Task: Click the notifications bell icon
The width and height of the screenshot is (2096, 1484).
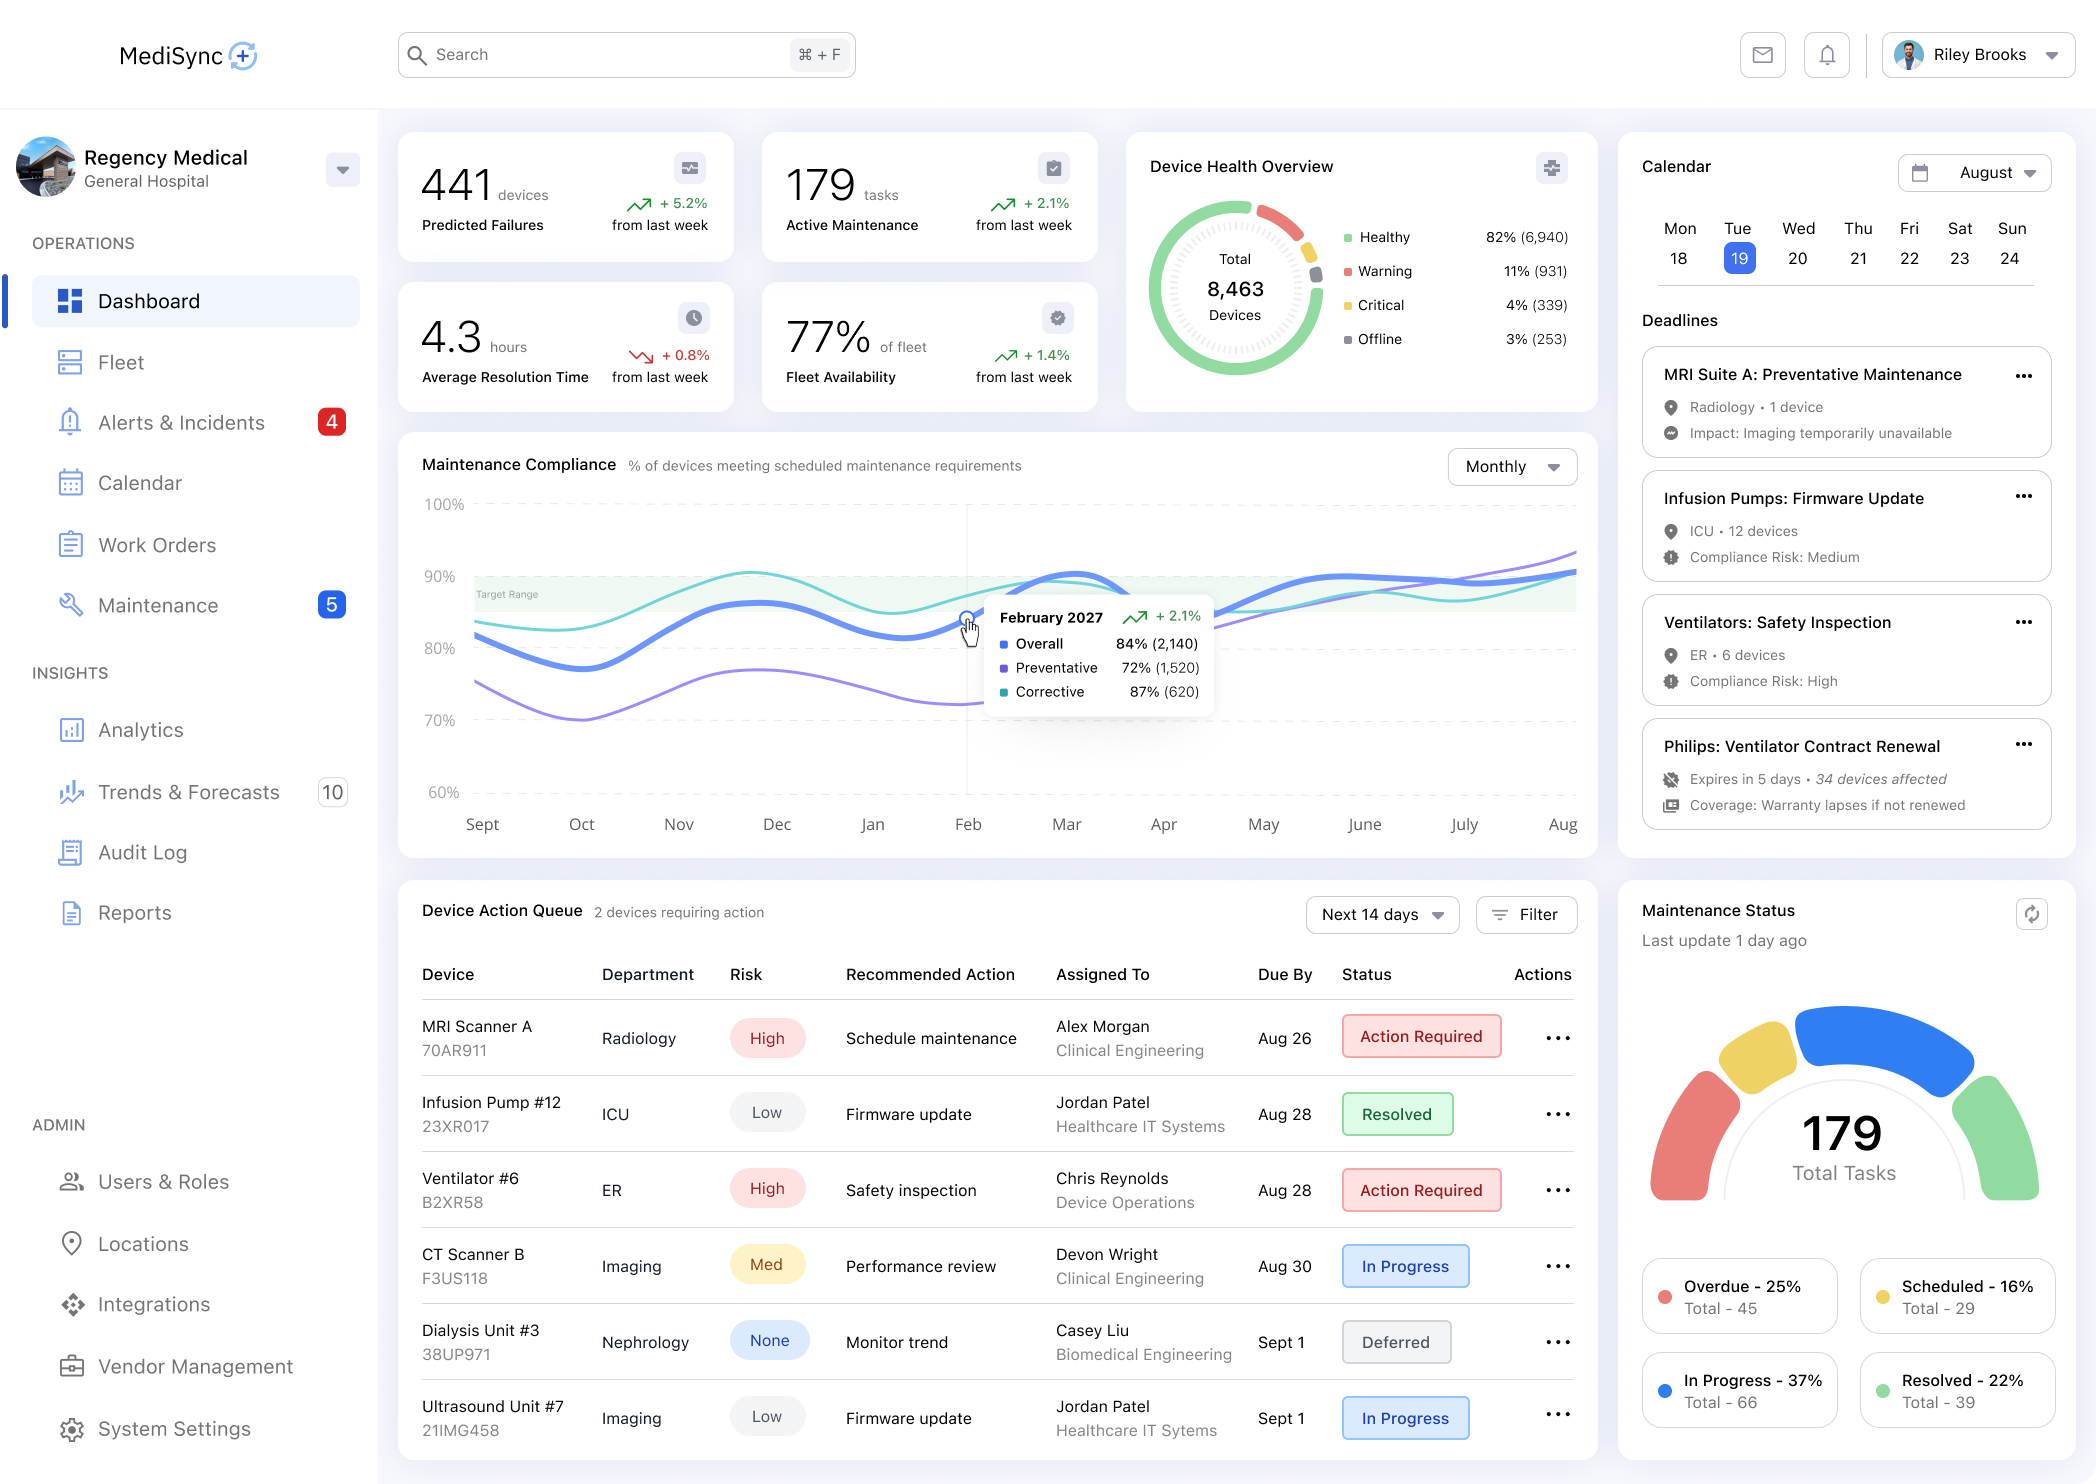Action: tap(1826, 55)
